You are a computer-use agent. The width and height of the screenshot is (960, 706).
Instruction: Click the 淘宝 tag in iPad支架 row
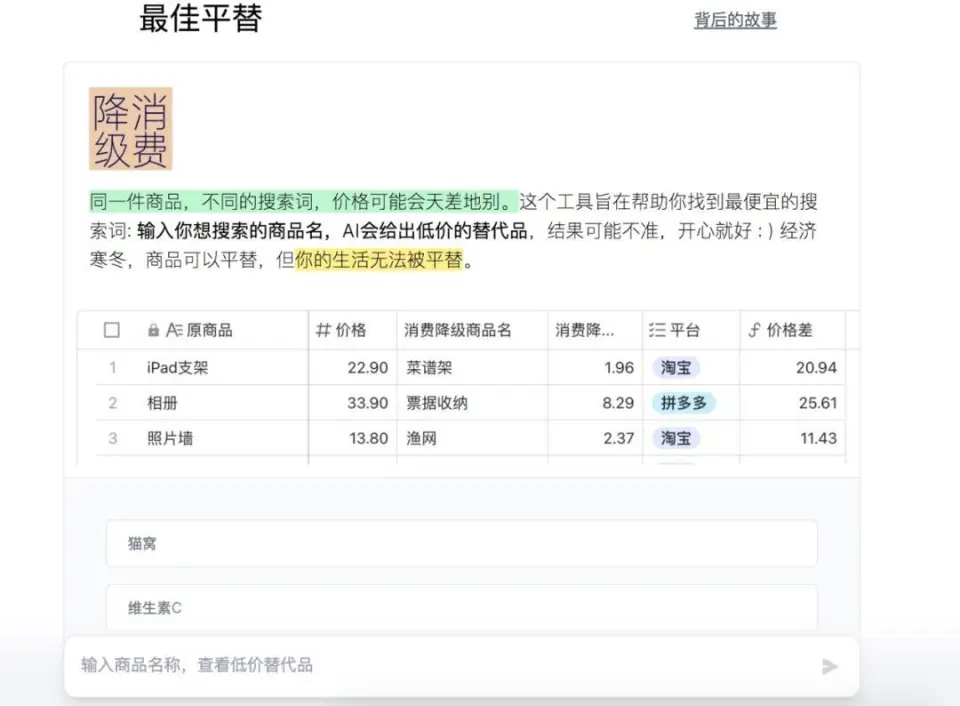[676, 368]
